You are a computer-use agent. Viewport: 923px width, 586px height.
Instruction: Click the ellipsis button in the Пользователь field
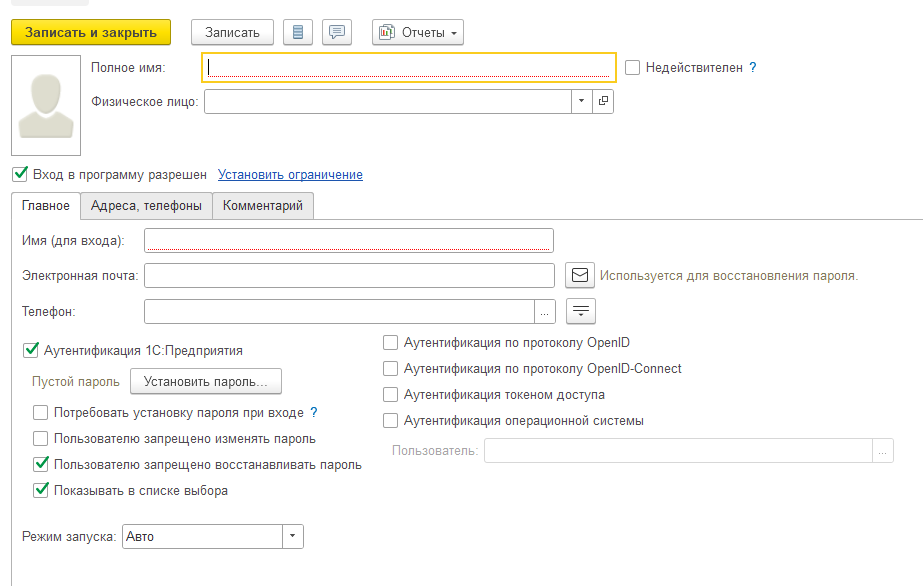pyautogui.click(x=883, y=451)
